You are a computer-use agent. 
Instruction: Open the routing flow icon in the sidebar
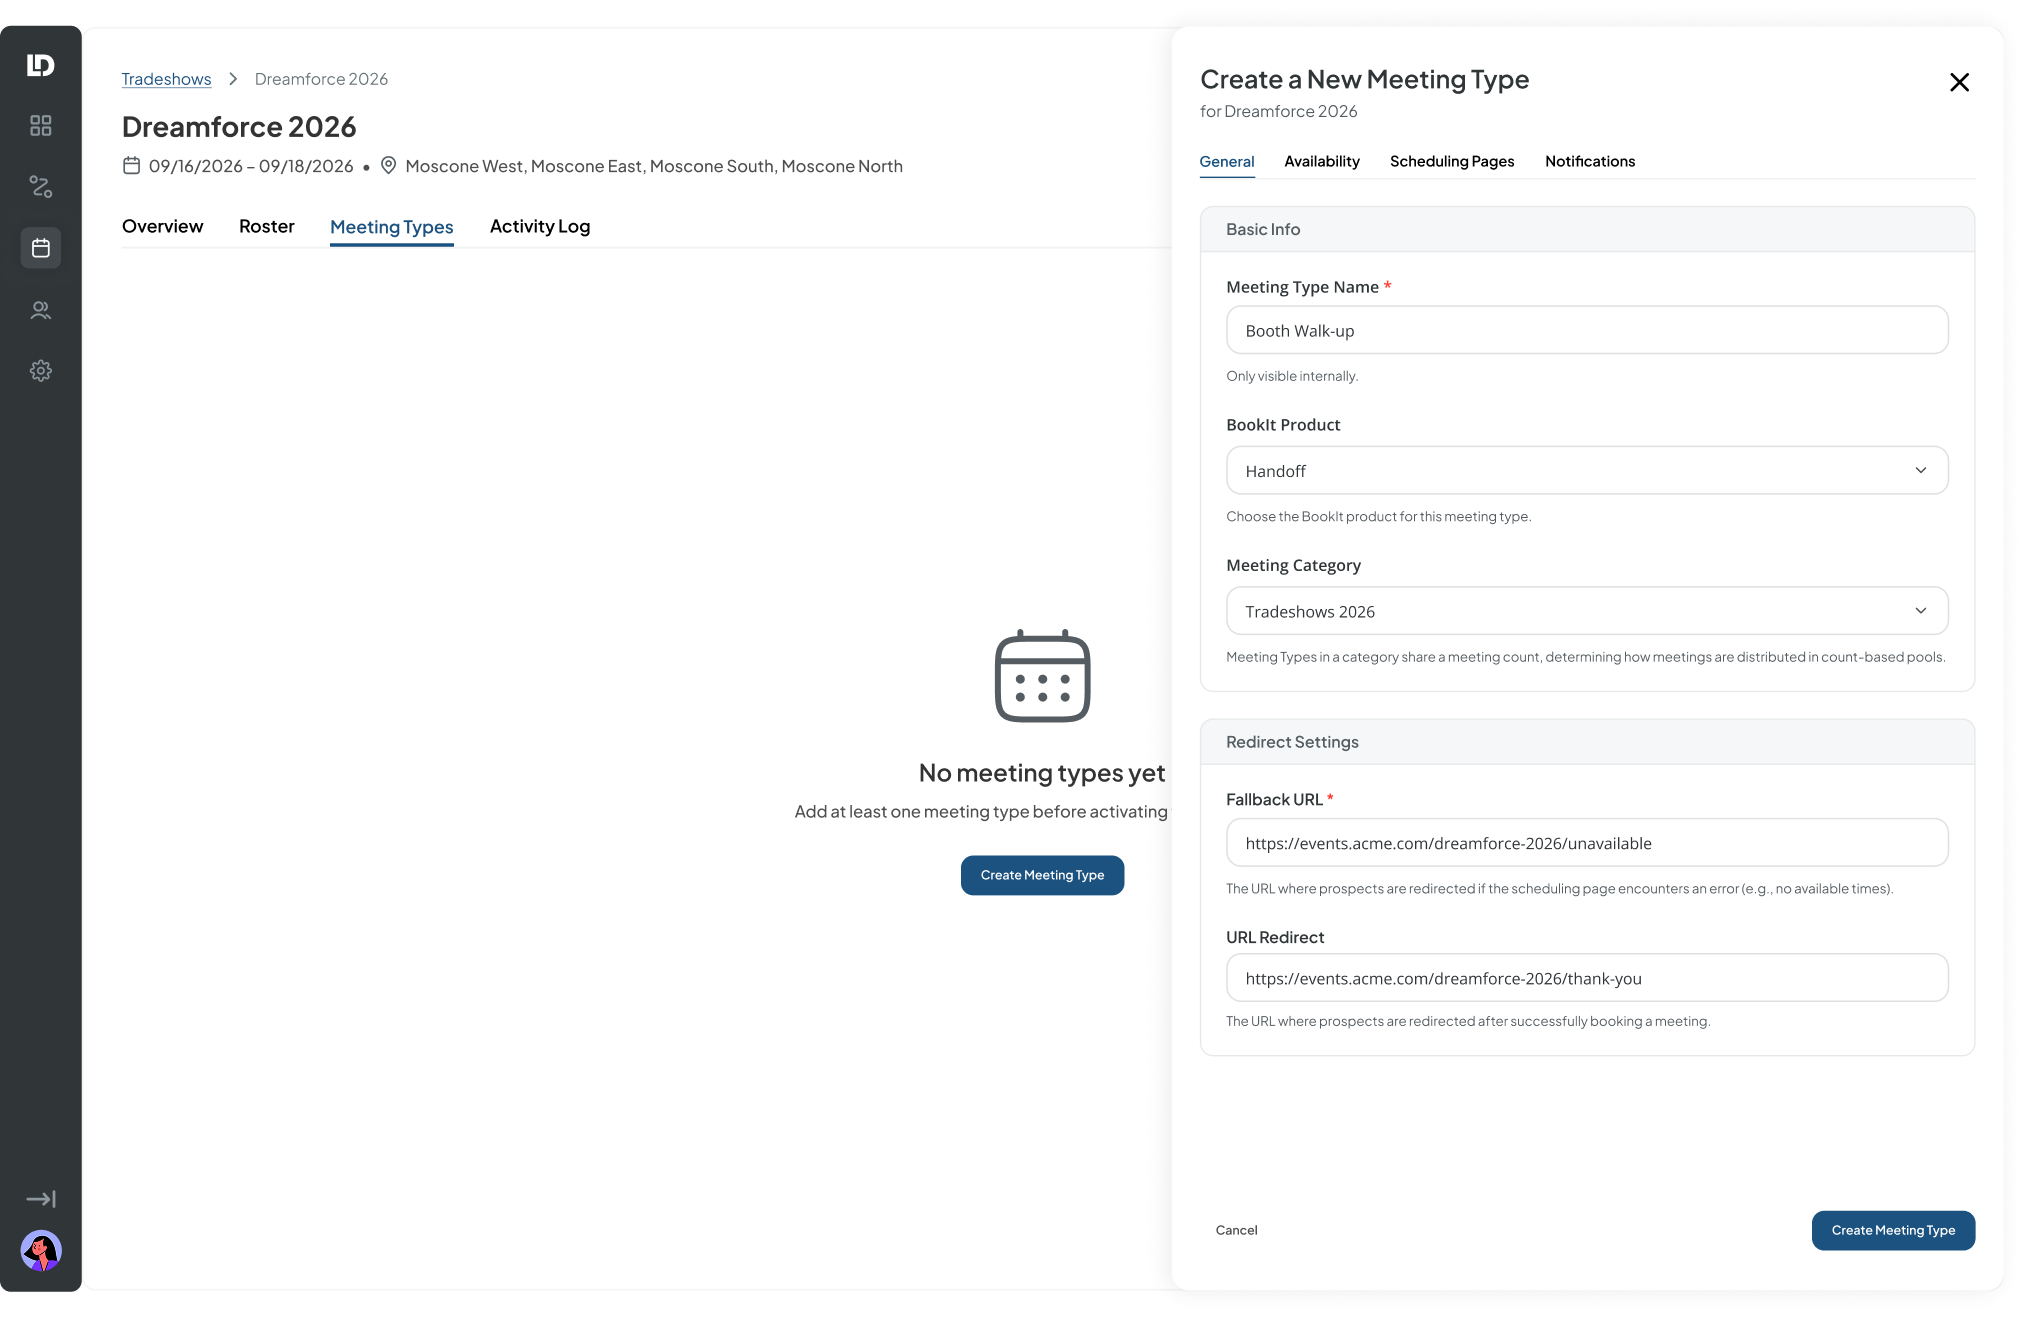(41, 186)
